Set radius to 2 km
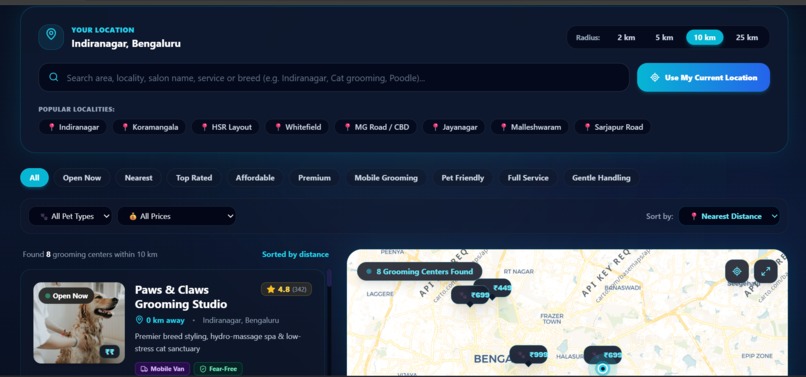 tap(626, 38)
